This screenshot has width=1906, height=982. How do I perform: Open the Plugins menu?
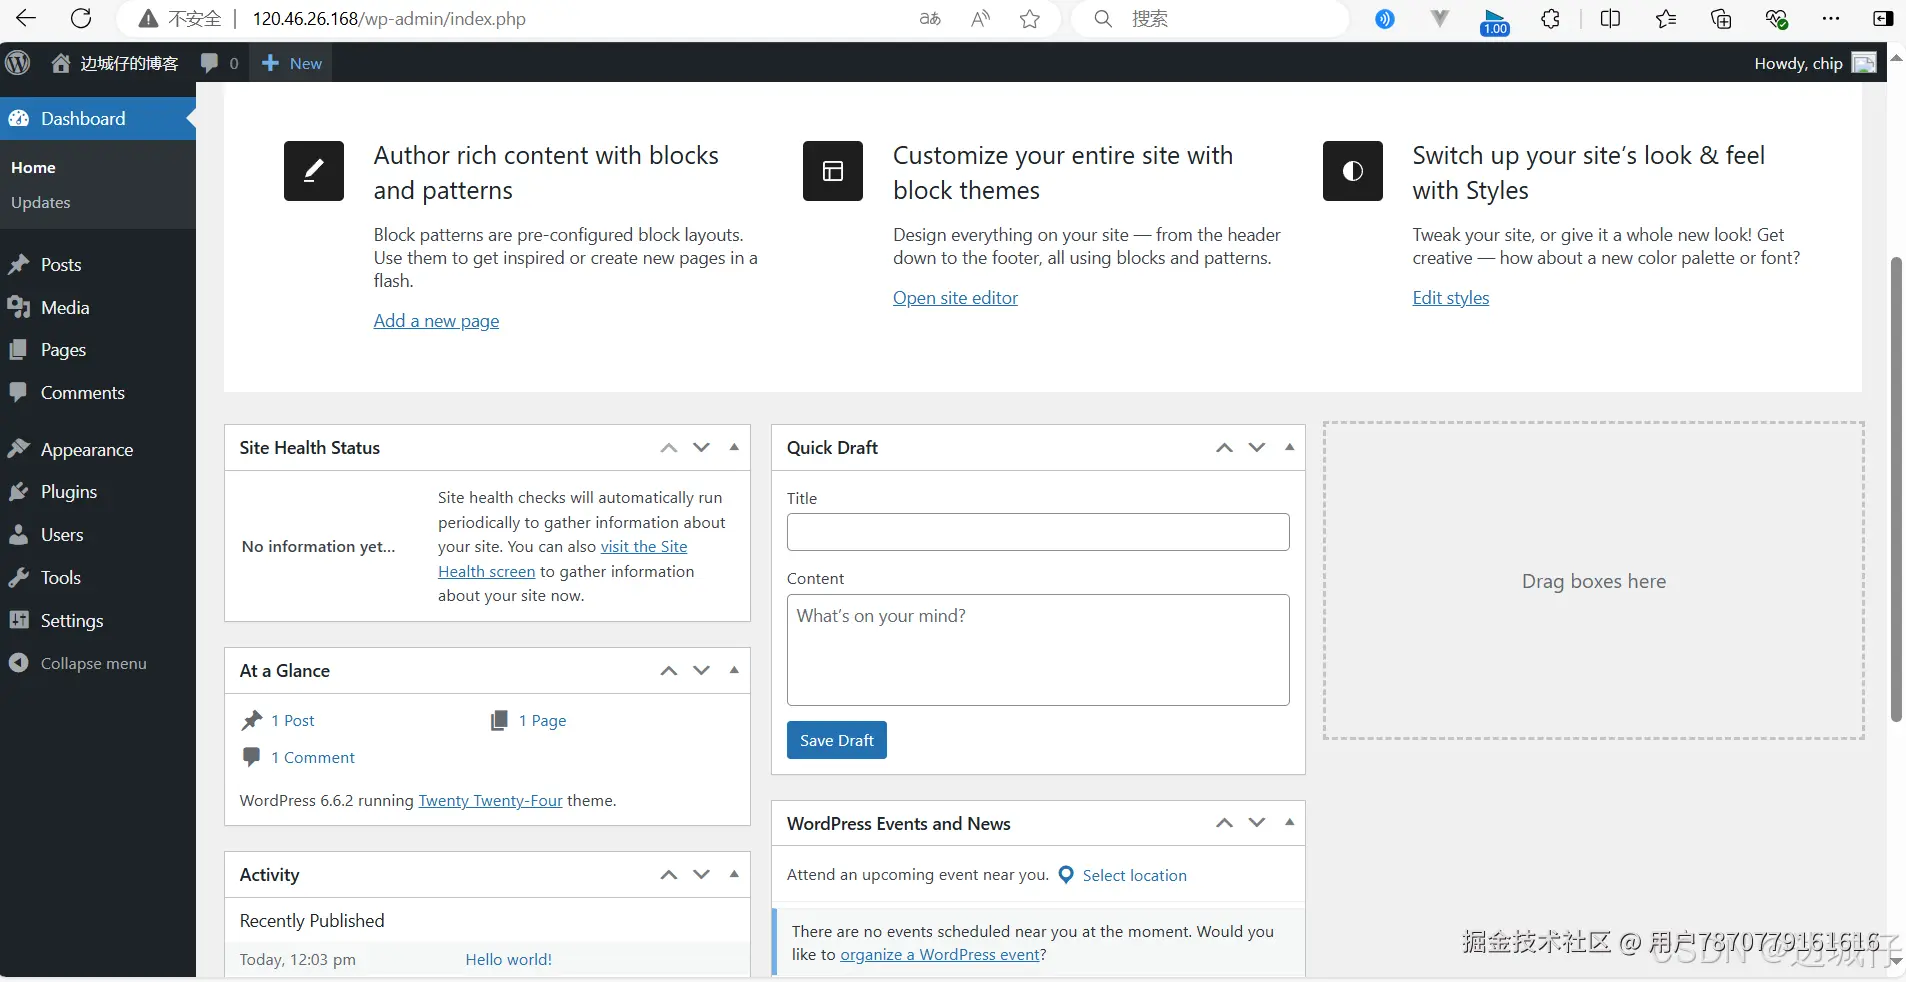tap(68, 492)
